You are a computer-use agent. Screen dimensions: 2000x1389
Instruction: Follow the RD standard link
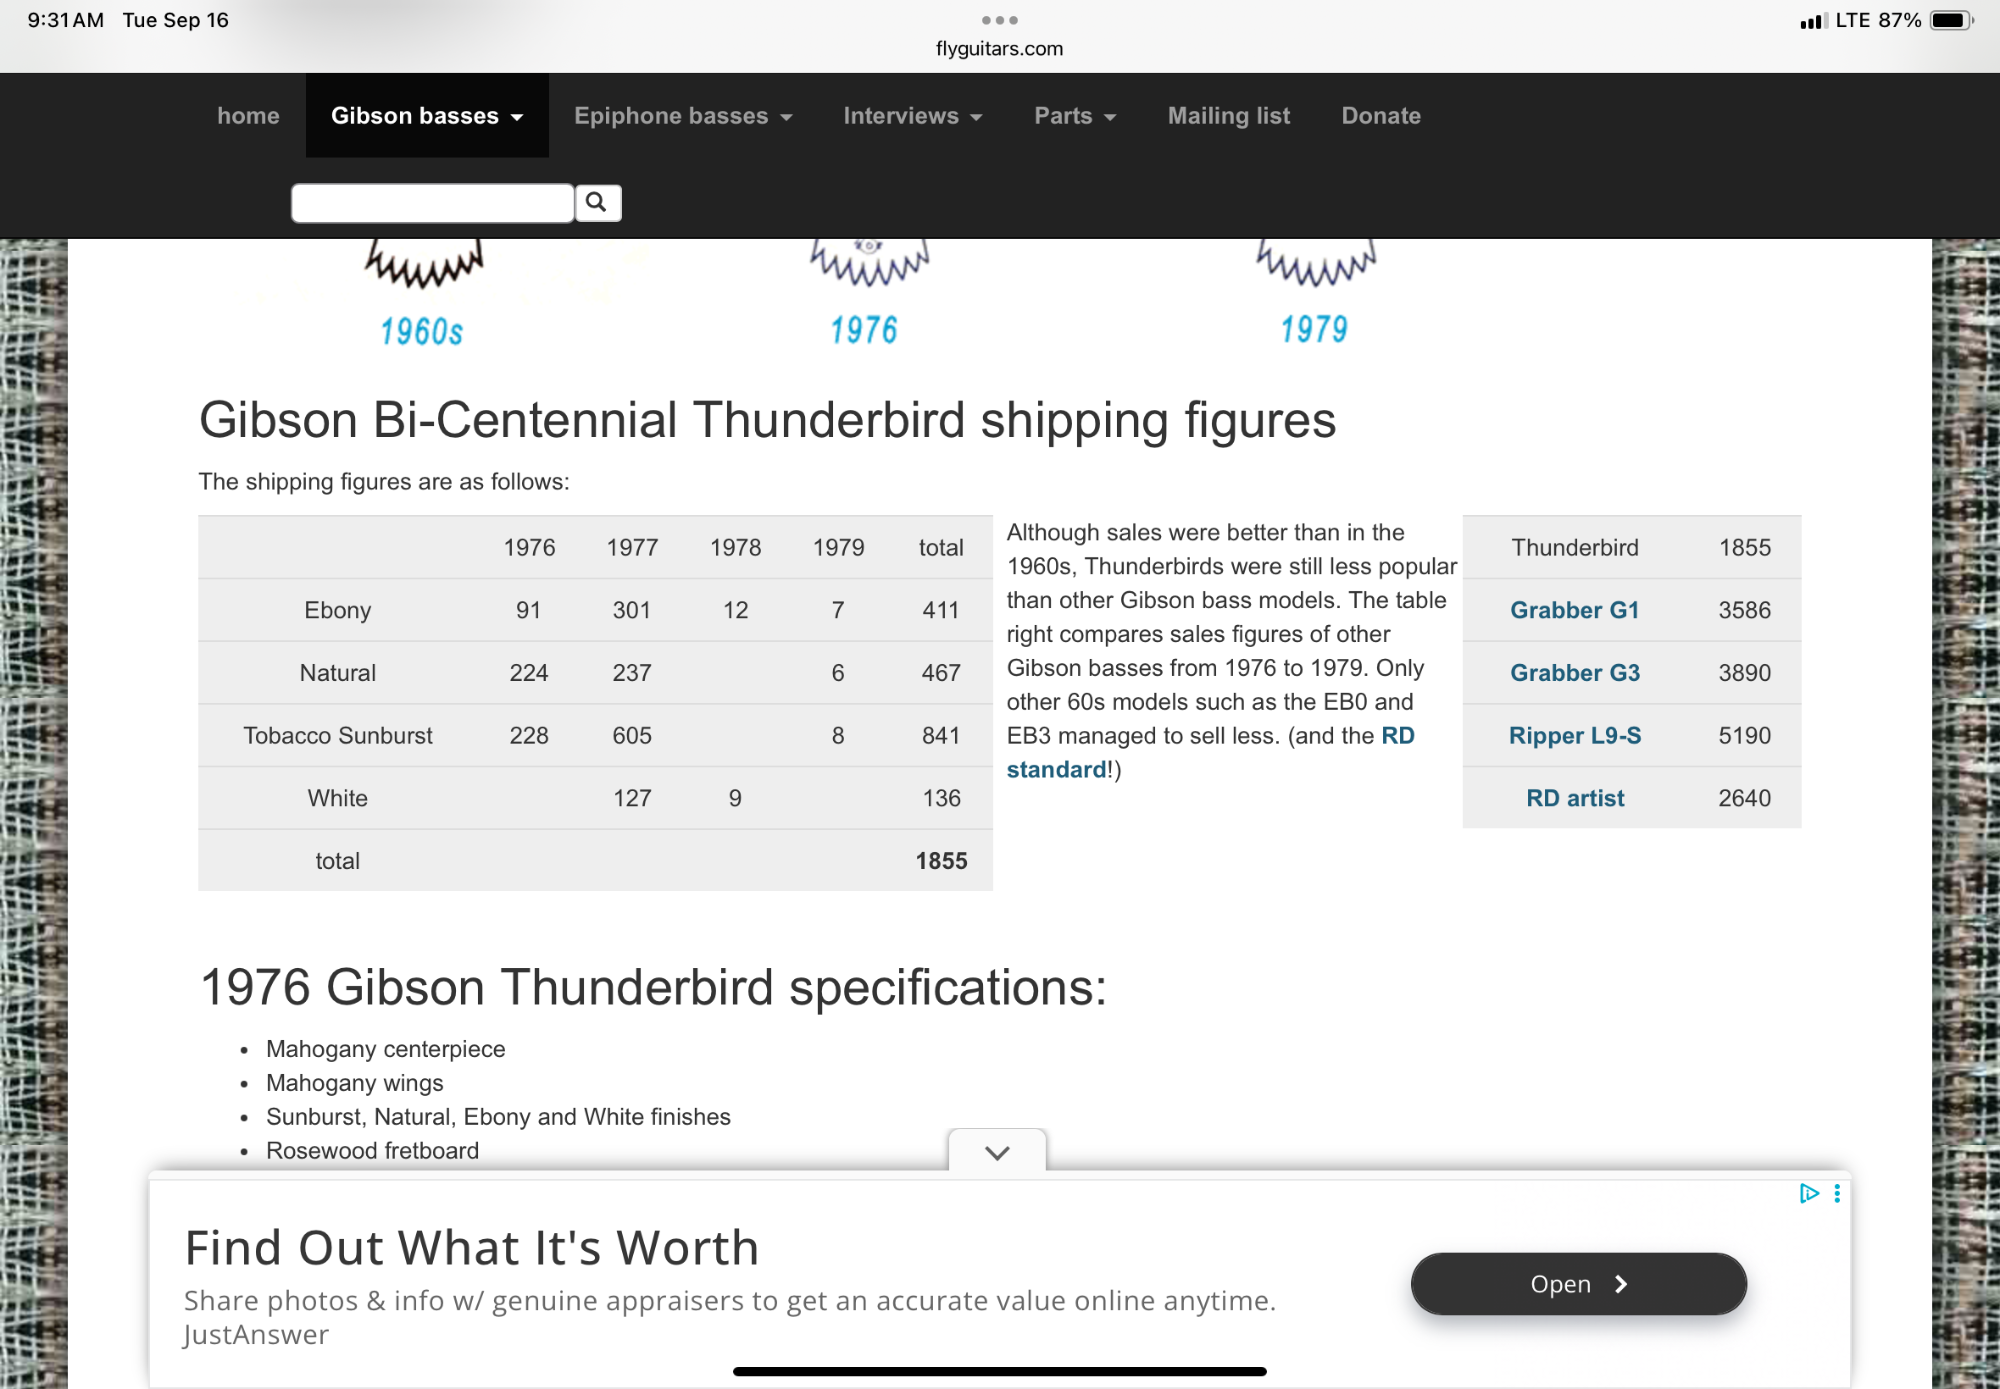coord(1210,753)
